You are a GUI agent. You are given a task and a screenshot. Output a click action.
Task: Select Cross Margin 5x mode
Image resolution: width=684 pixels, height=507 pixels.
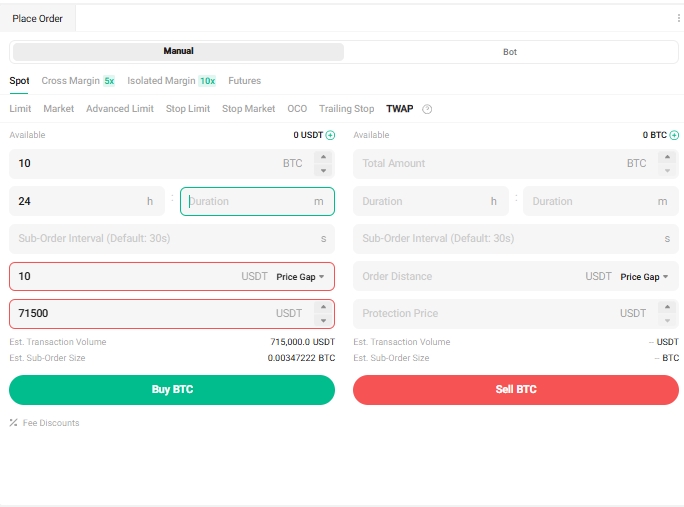(x=78, y=81)
